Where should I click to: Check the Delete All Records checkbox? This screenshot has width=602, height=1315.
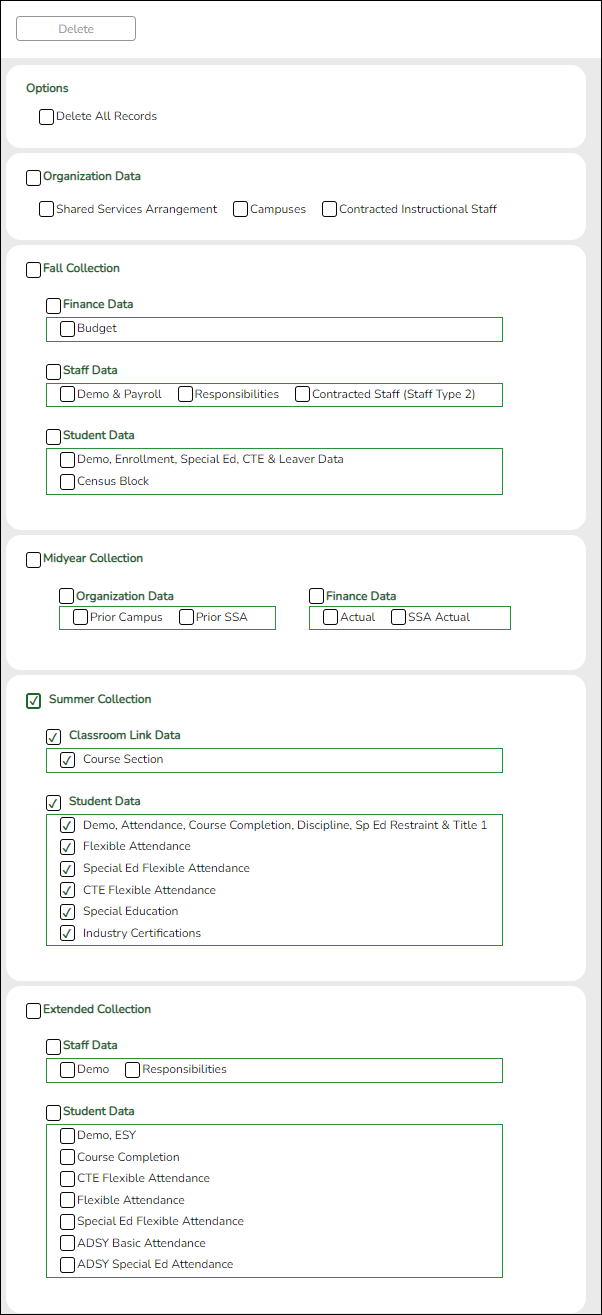46,116
